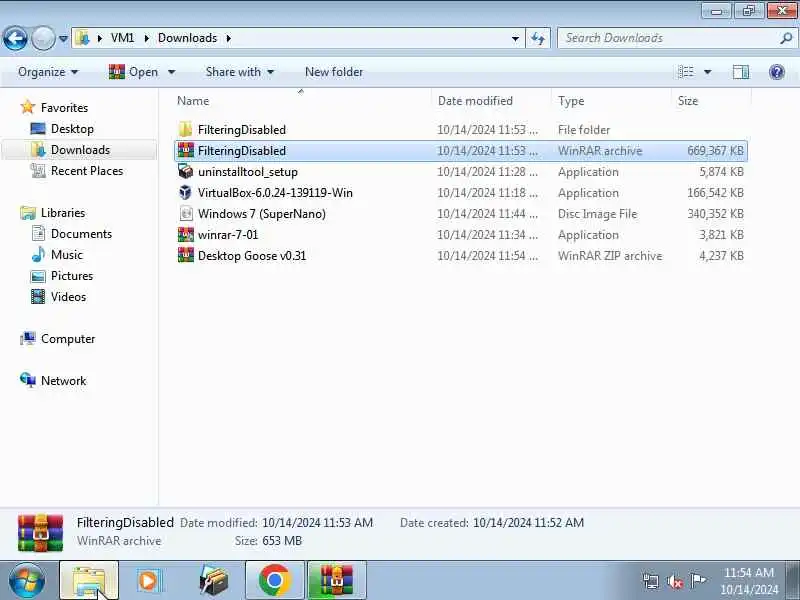Click the large WinRAR icon in details pane
This screenshot has height=600, width=800.
[40, 533]
